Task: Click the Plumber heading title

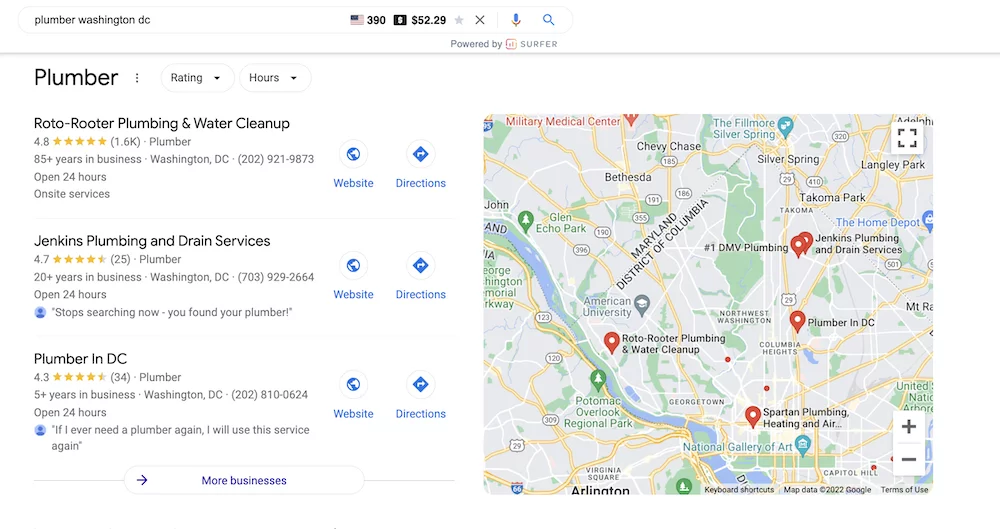Action: (76, 77)
